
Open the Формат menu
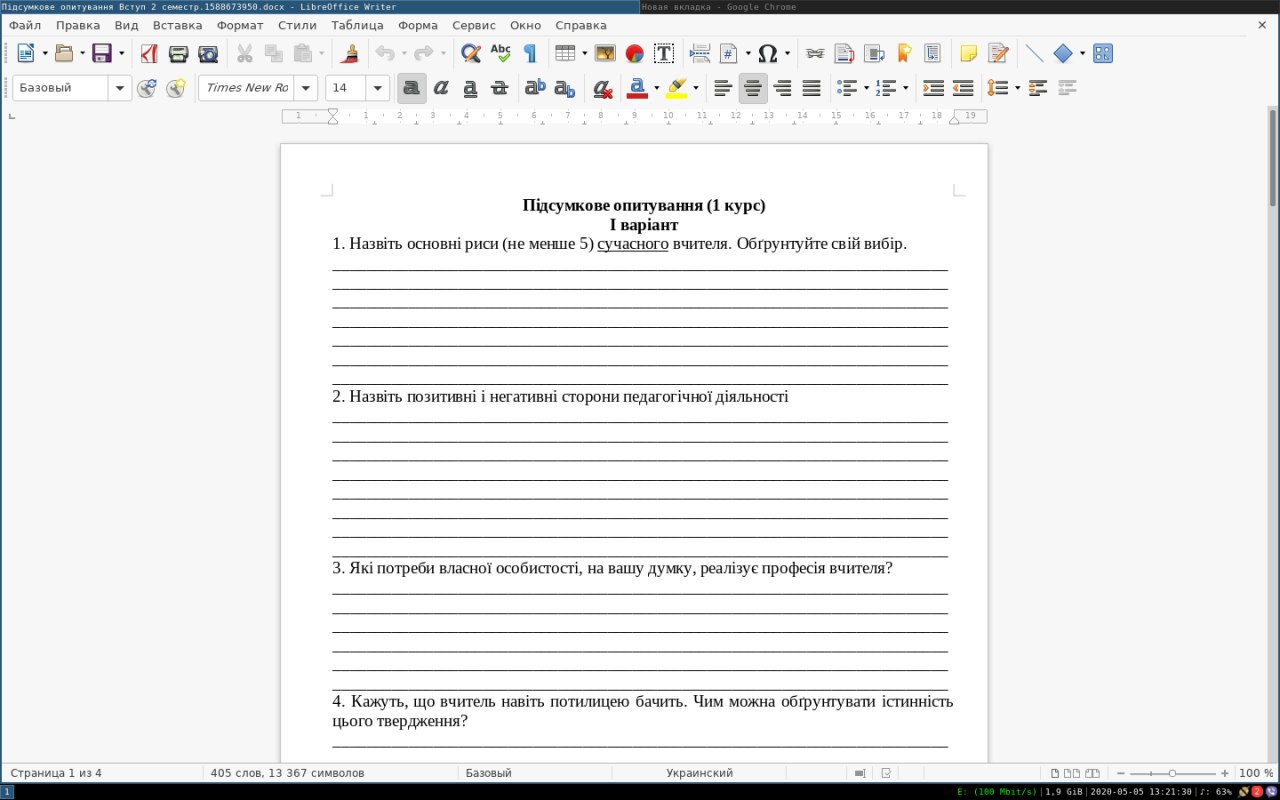tap(240, 25)
